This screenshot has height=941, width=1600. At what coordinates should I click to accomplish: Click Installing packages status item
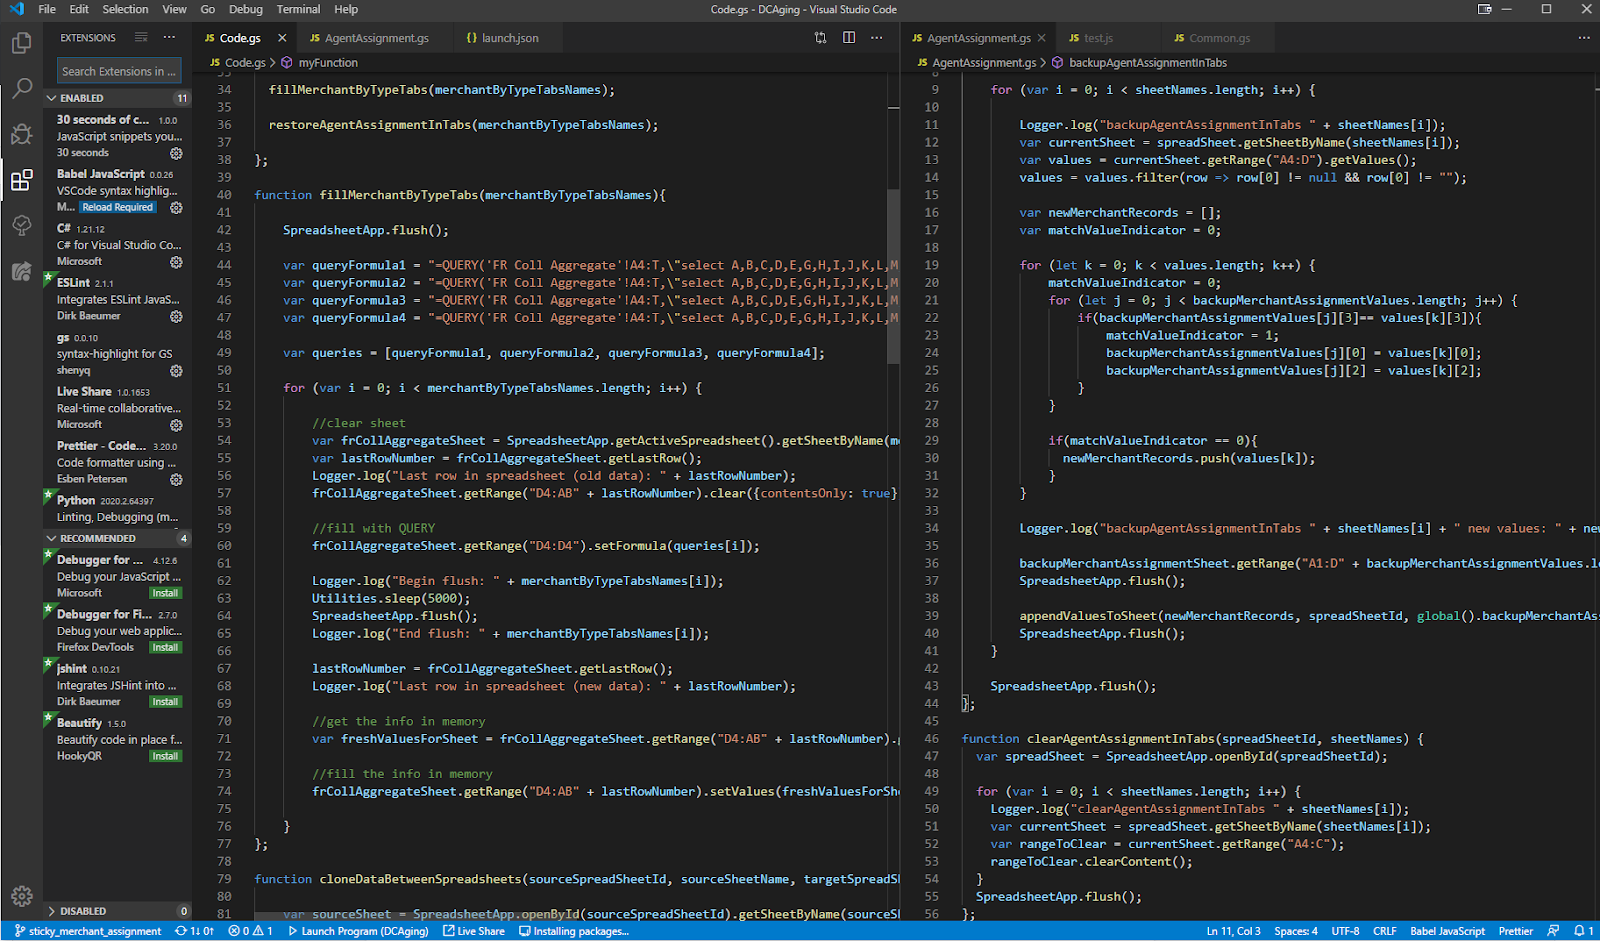pyautogui.click(x=574, y=931)
